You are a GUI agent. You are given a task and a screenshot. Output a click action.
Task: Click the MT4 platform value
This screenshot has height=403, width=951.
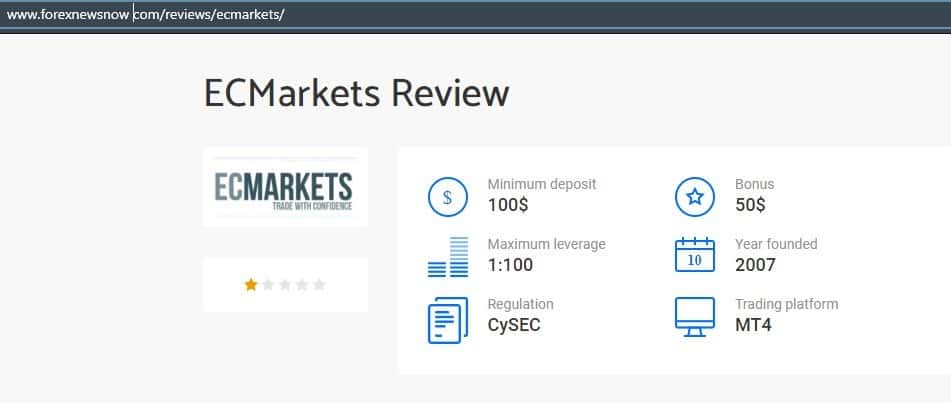[x=753, y=325]
